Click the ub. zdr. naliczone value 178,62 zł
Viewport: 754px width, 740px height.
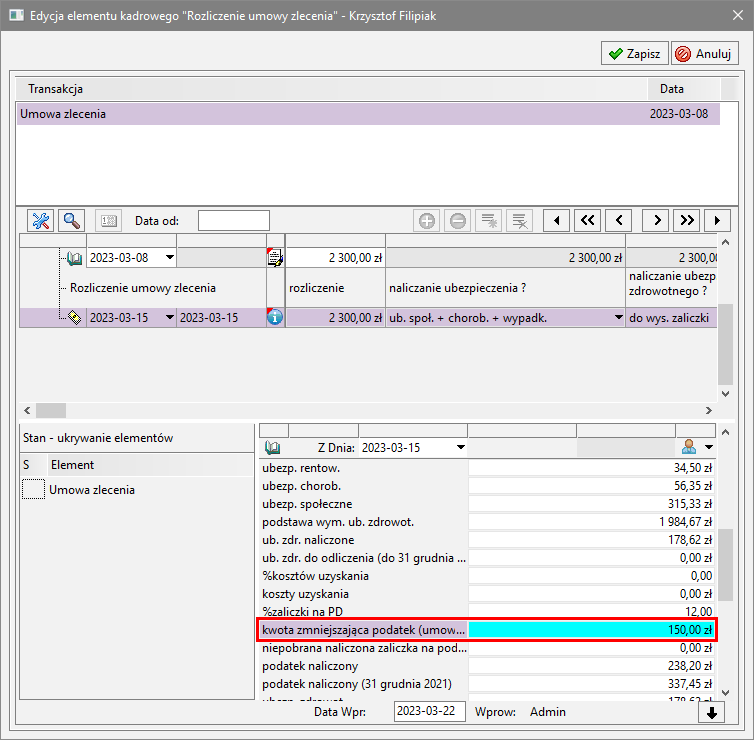coord(591,540)
